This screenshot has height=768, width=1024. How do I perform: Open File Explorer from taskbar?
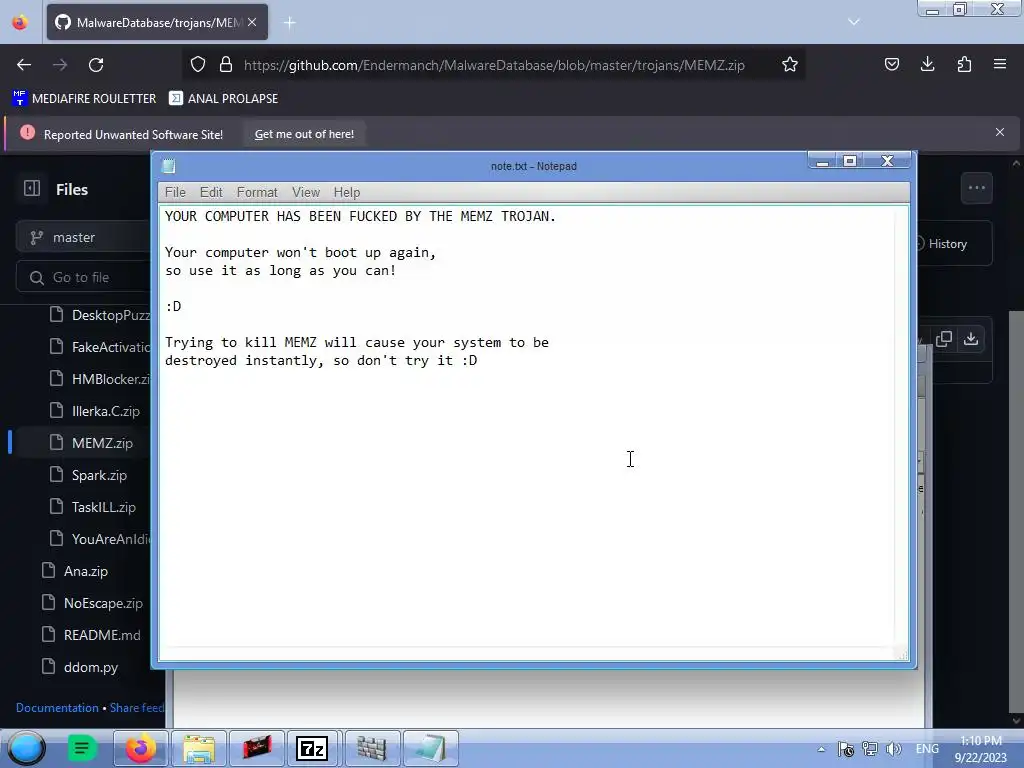[x=199, y=748]
